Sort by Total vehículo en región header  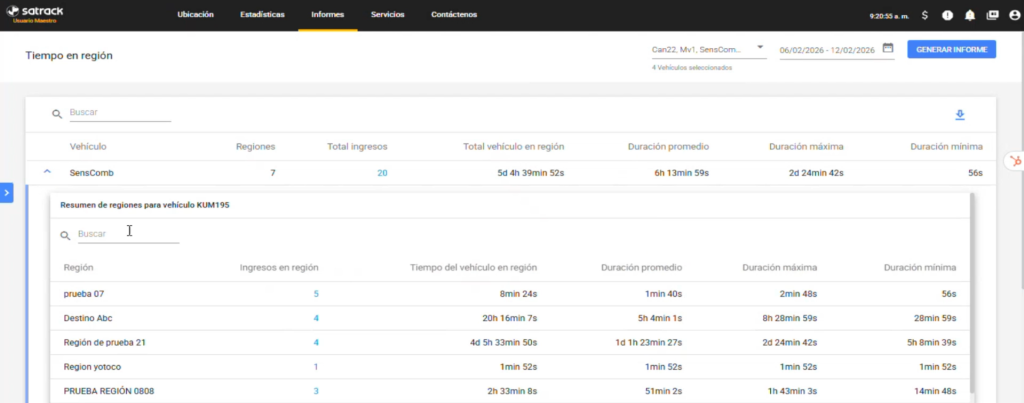513,146
